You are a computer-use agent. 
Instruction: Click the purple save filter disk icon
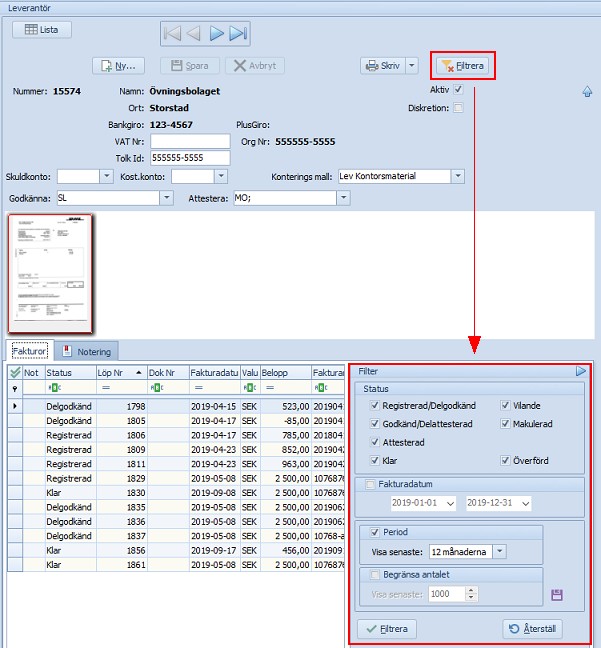pyautogui.click(x=557, y=595)
